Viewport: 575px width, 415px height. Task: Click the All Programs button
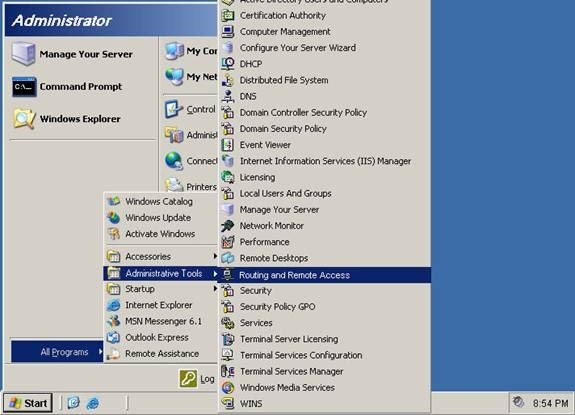pos(57,352)
